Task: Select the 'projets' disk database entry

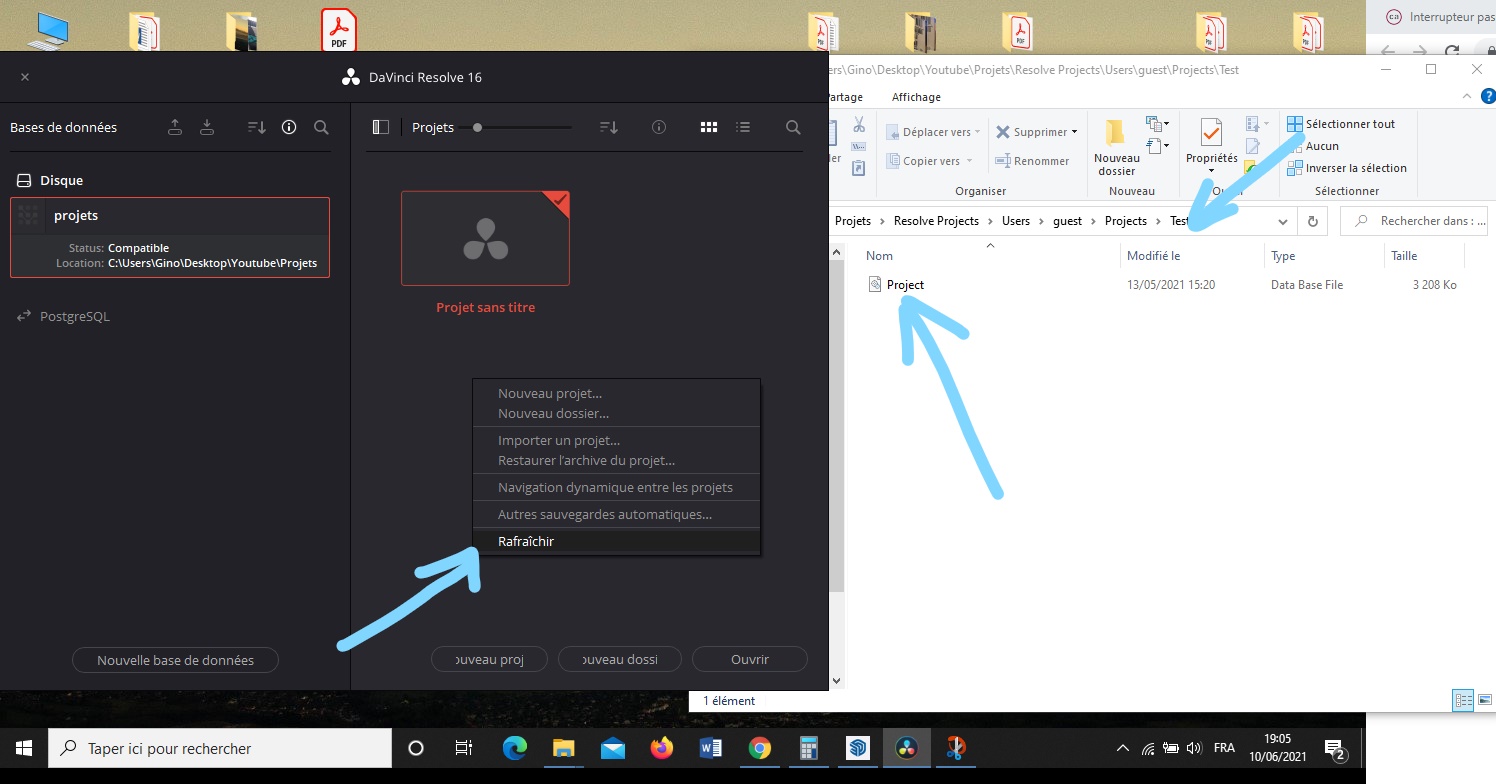Action: [170, 237]
